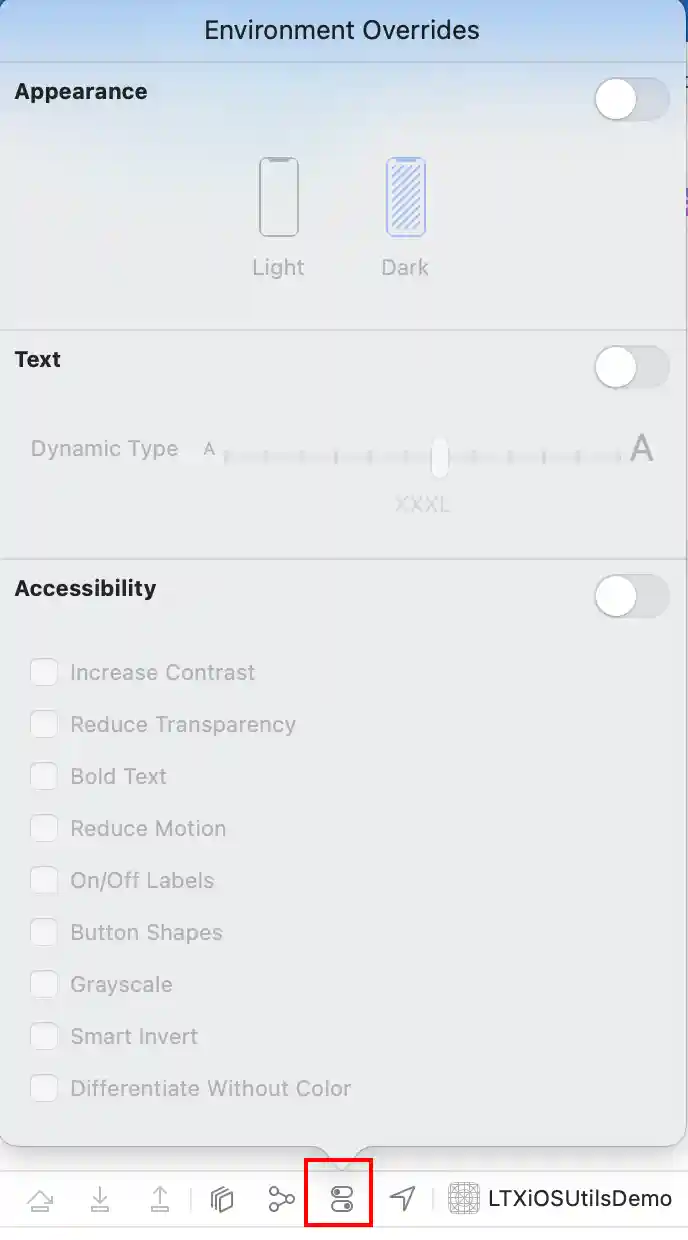
Task: Click the Simulate Location arrow icon
Action: (x=402, y=1198)
